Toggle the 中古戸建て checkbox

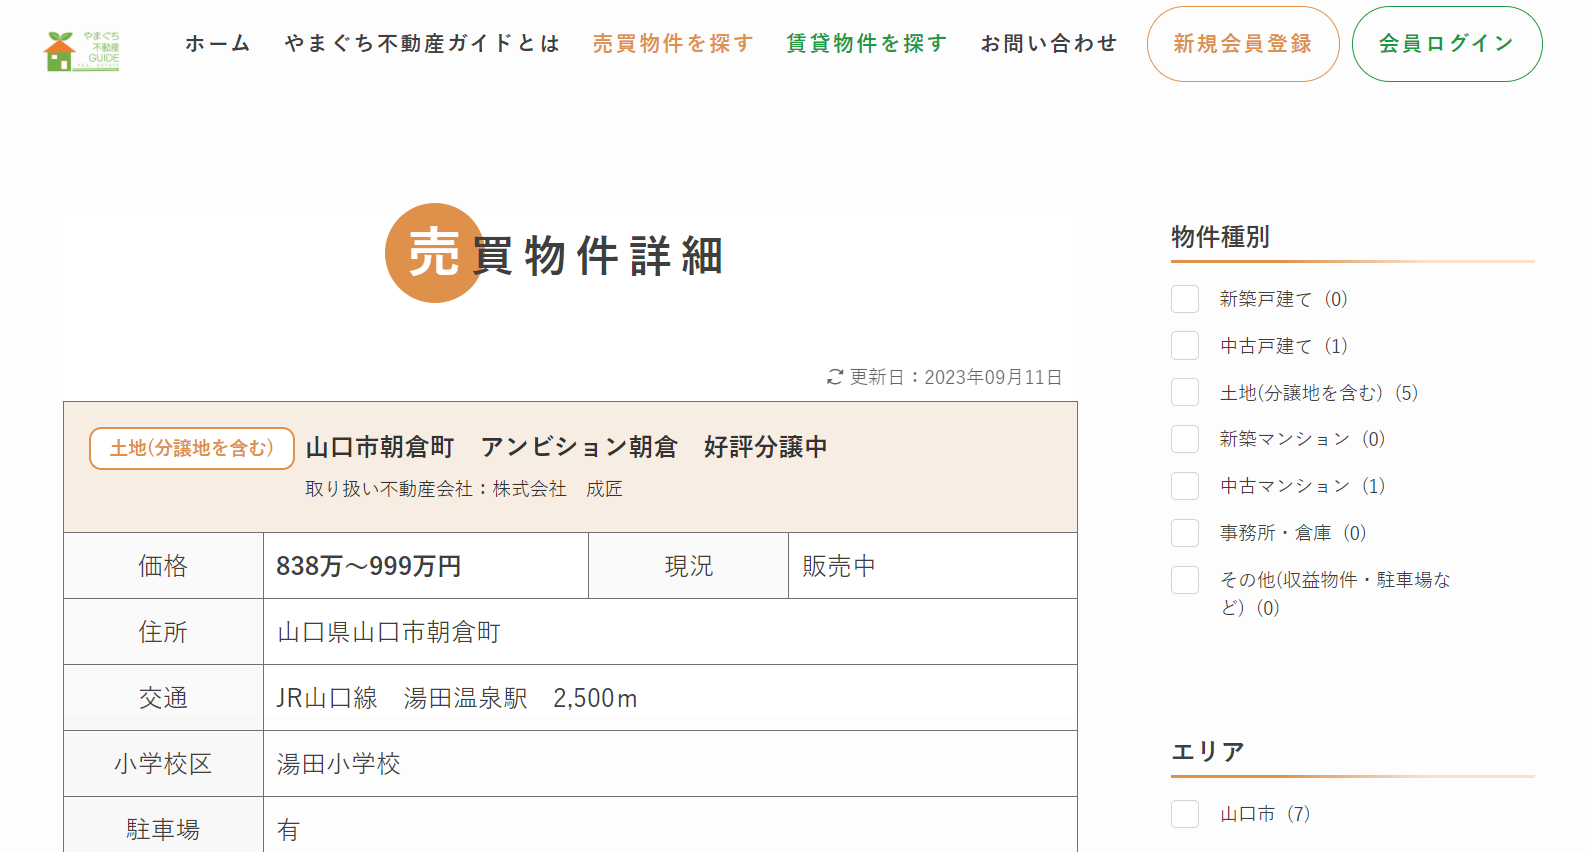1185,346
